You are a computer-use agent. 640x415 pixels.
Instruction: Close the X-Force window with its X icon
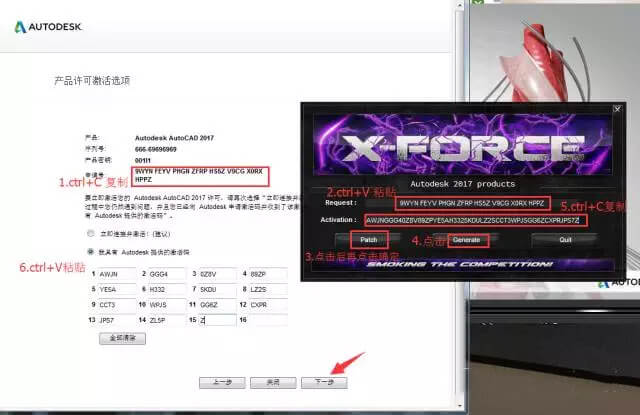[617, 109]
